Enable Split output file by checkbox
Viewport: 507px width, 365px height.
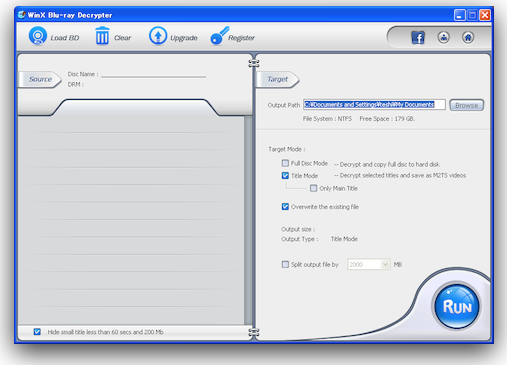[x=285, y=264]
